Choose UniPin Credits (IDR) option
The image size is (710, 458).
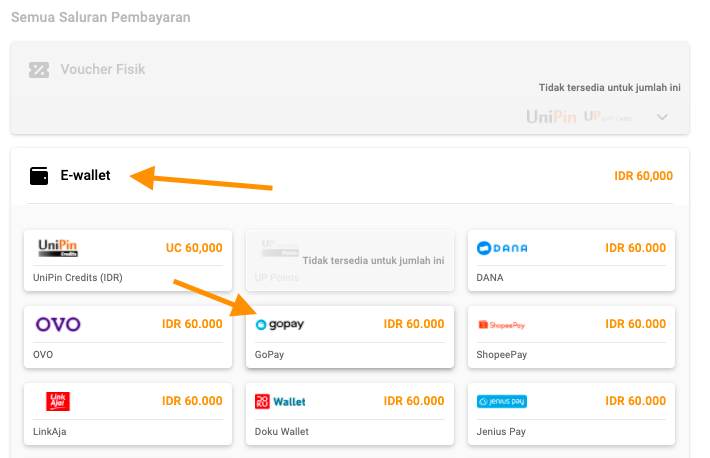coord(80,277)
